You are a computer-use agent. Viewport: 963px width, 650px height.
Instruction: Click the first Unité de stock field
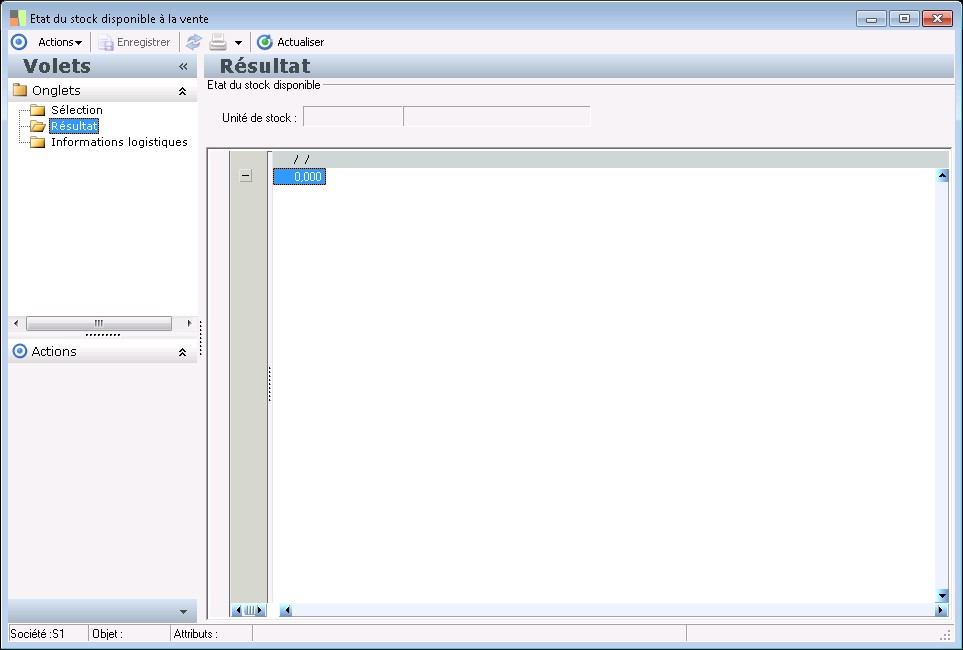353,116
